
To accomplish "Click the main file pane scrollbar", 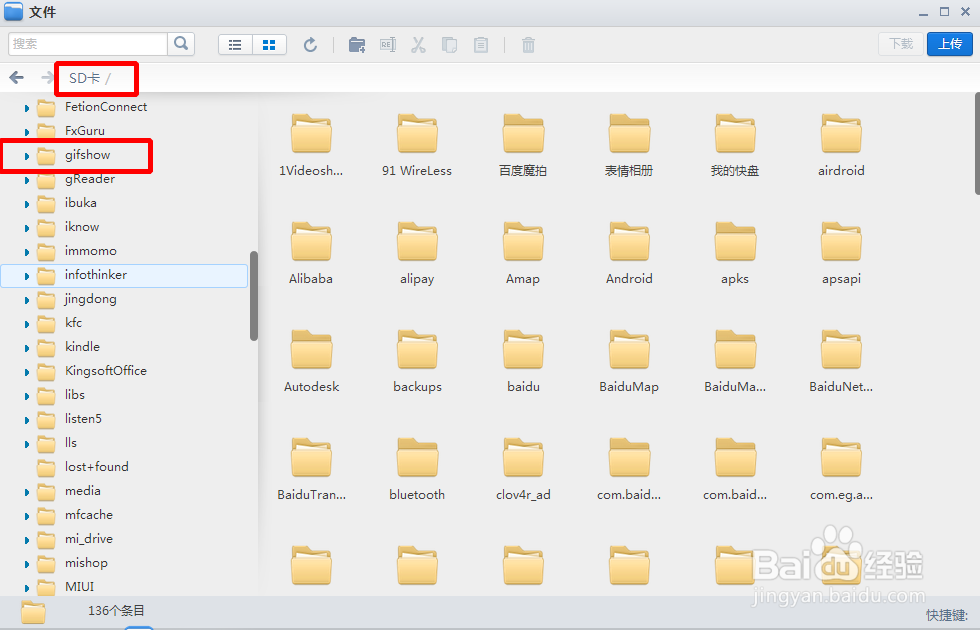I will point(977,144).
